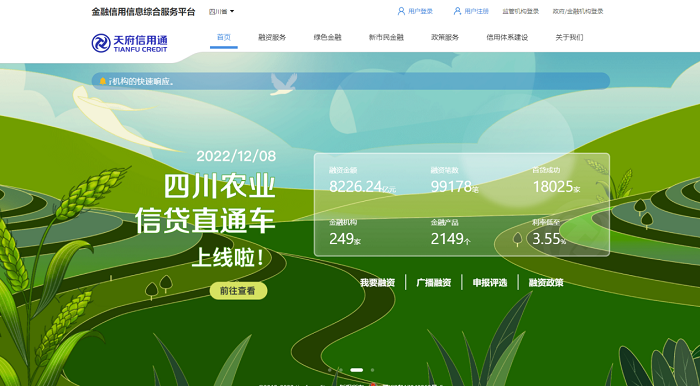
Task: Select the active elongated carousel indicator
Action: point(357,370)
